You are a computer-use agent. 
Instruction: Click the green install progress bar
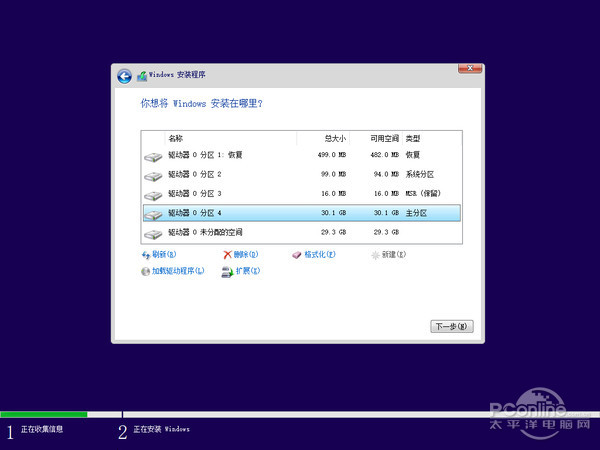(x=44, y=414)
